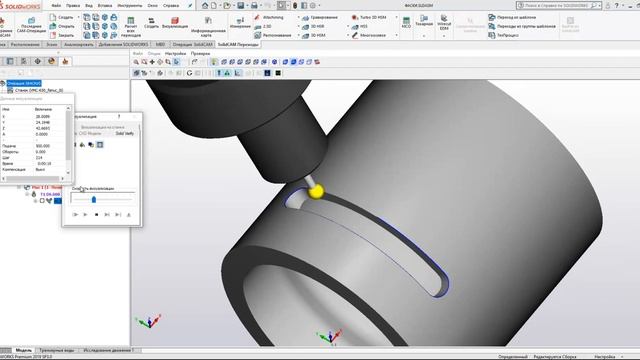The width and height of the screenshot is (640, 360).
Task: Click the Pan cross-arrows icon in simulation toolbar
Action: (x=152, y=62)
